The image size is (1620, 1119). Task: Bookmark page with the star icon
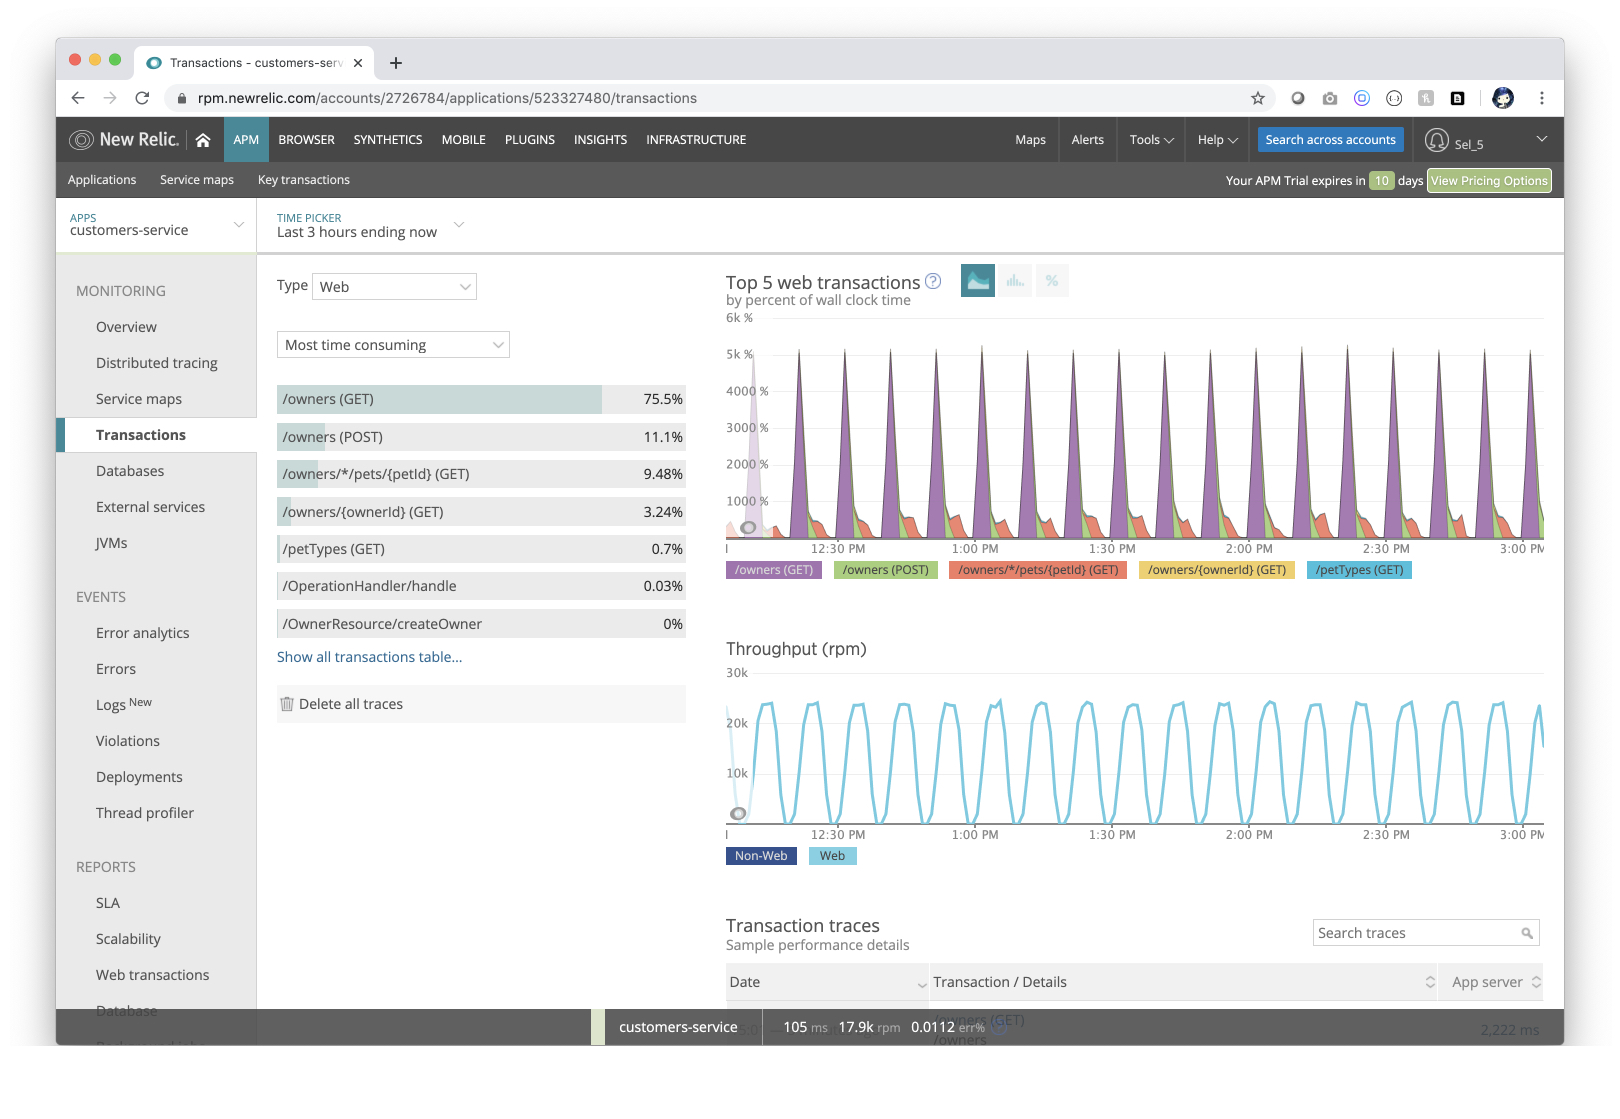click(1258, 98)
